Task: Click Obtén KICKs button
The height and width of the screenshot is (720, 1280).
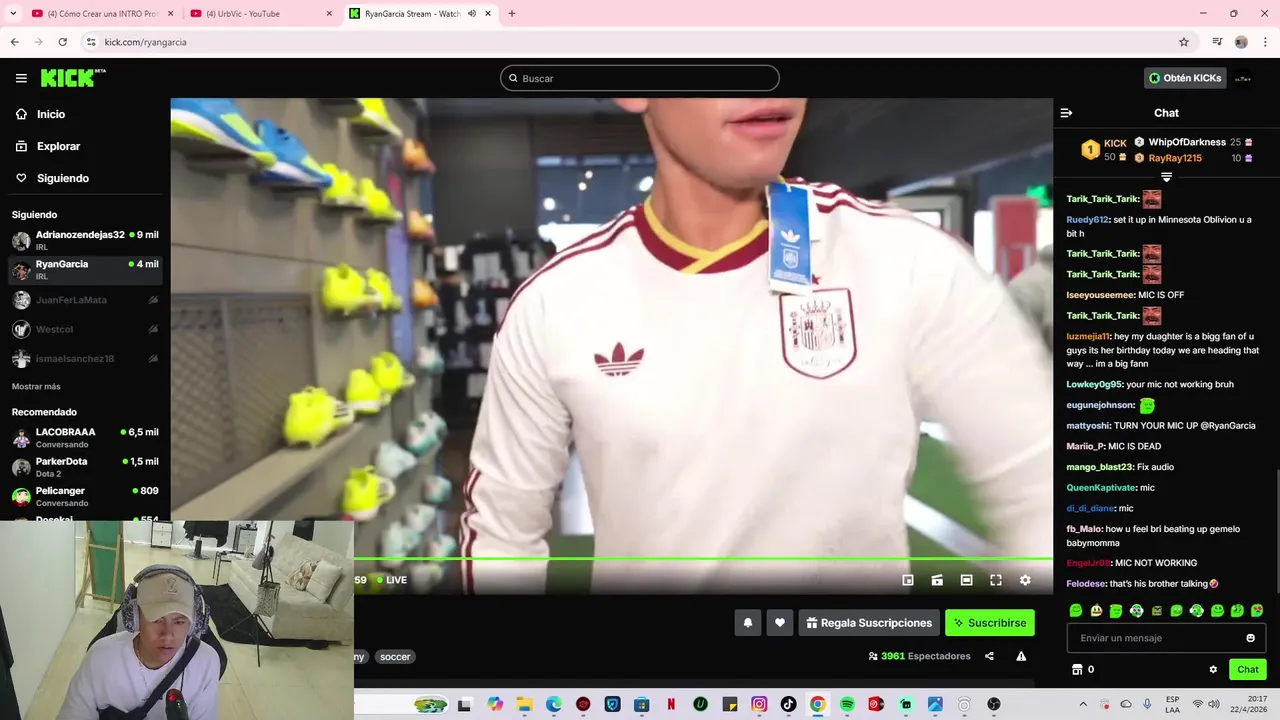Action: [1185, 78]
